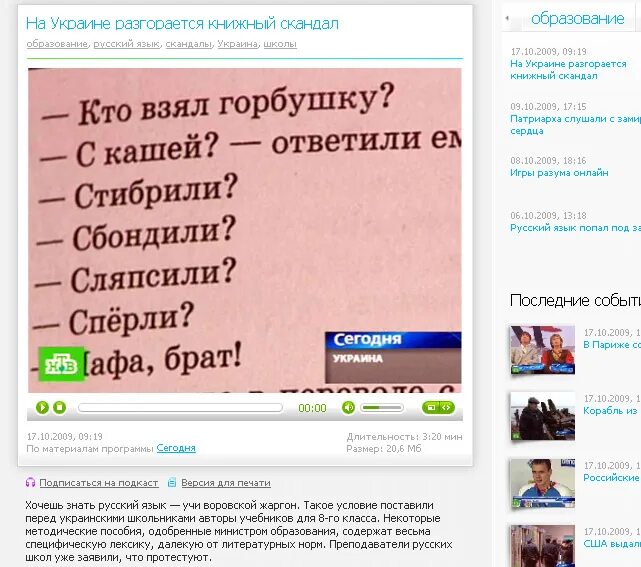This screenshot has height=567, width=641.
Task: Toggle fullscreen mode in the video player
Action: click(x=430, y=407)
